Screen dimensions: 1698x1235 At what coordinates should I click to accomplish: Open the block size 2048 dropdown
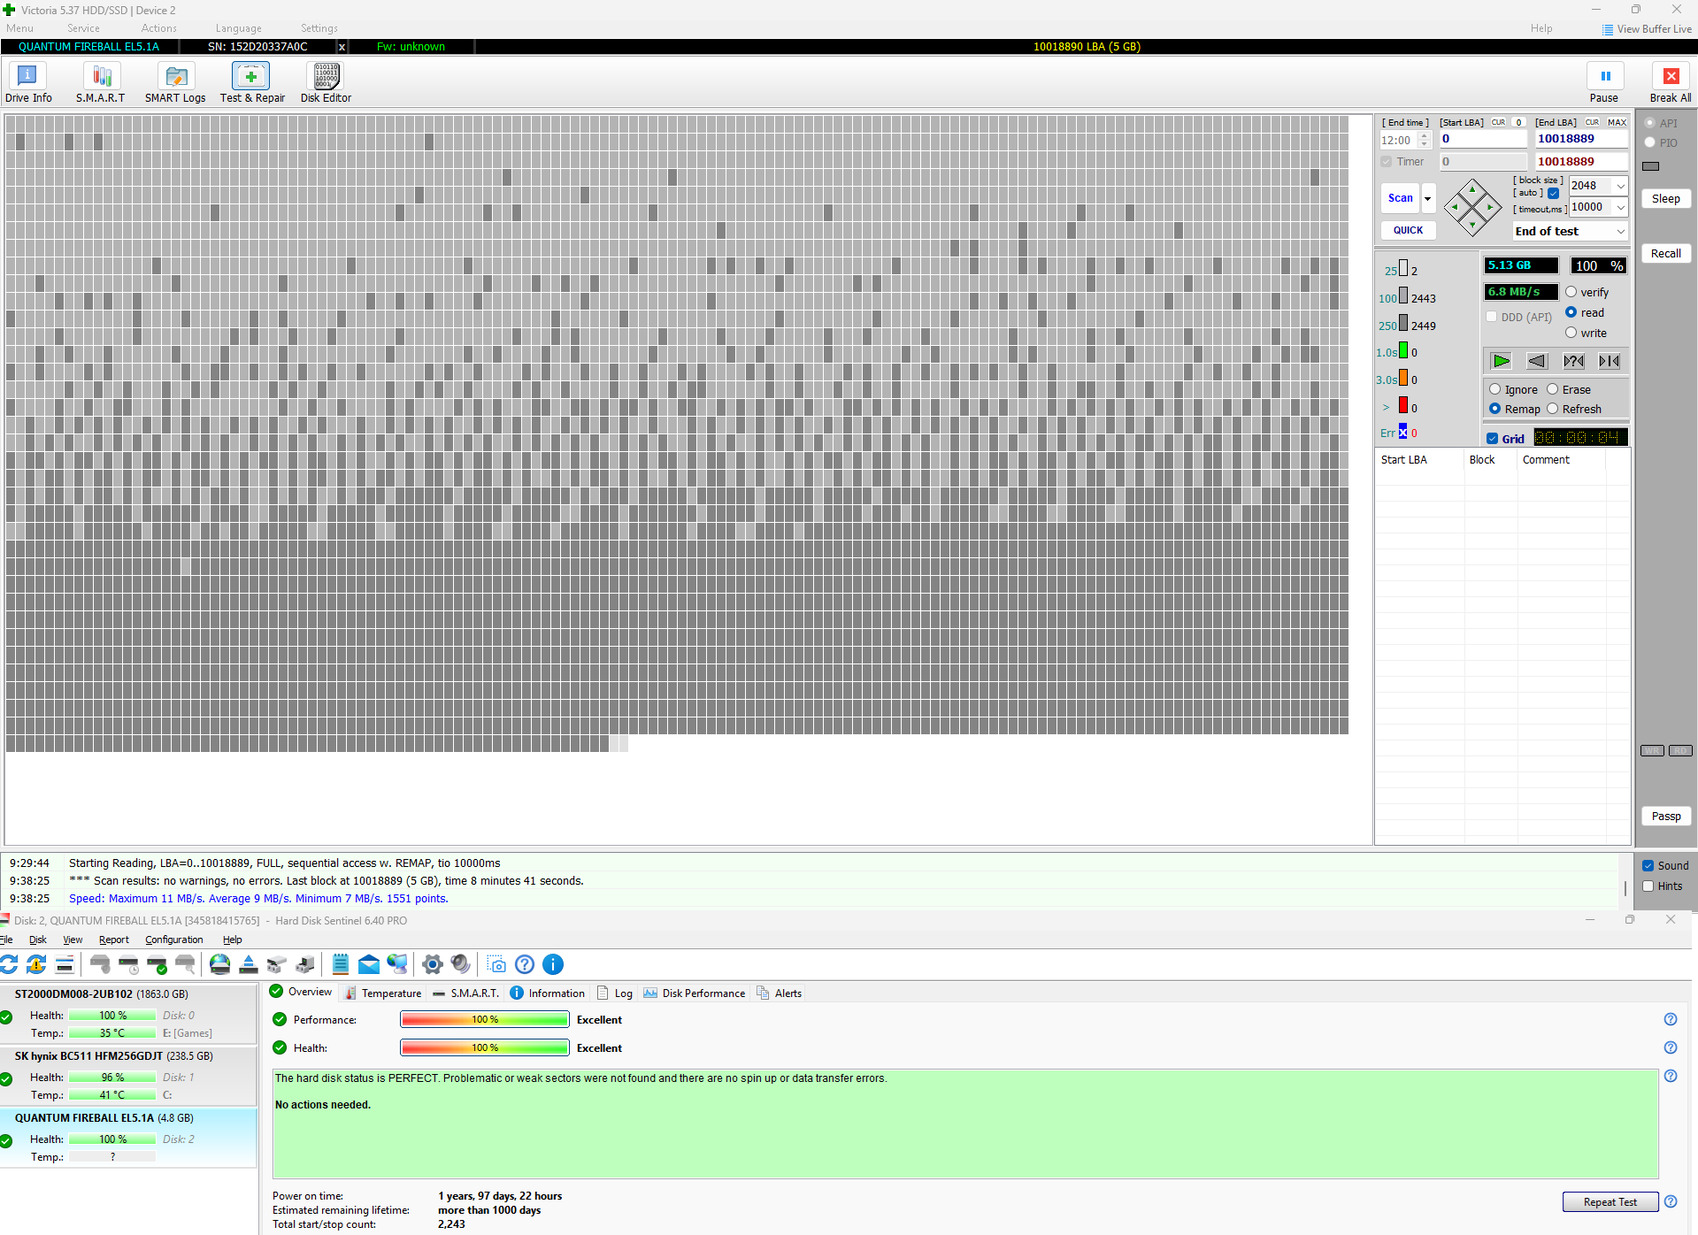pyautogui.click(x=1620, y=186)
